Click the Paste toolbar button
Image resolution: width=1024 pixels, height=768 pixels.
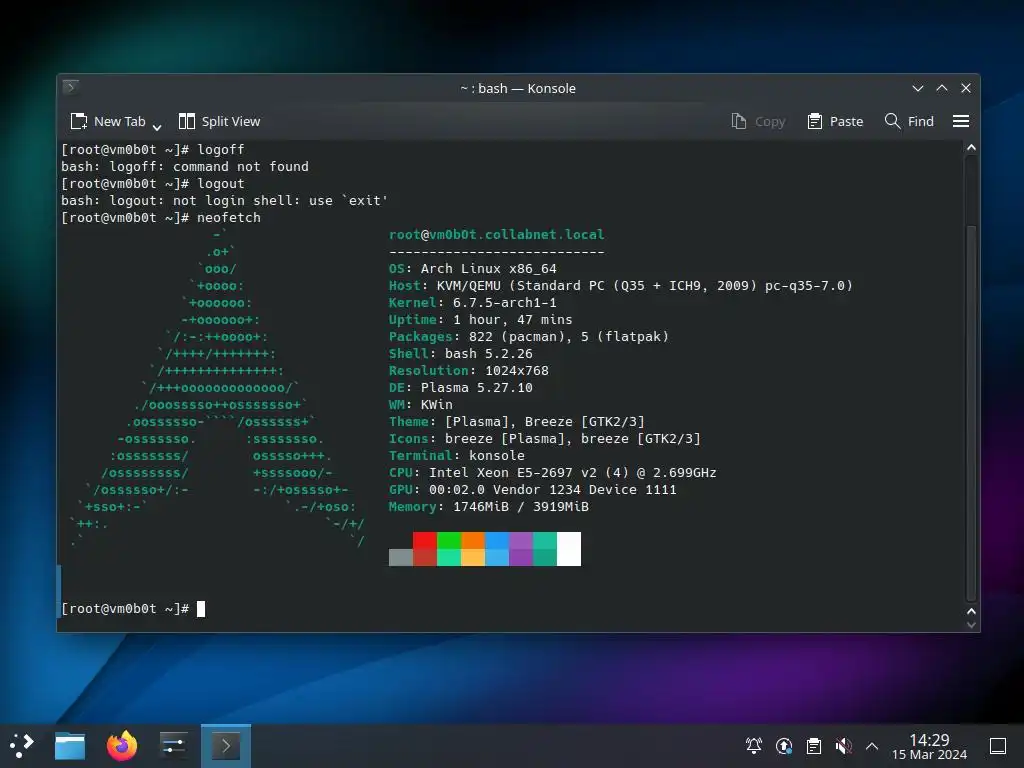[x=835, y=121]
